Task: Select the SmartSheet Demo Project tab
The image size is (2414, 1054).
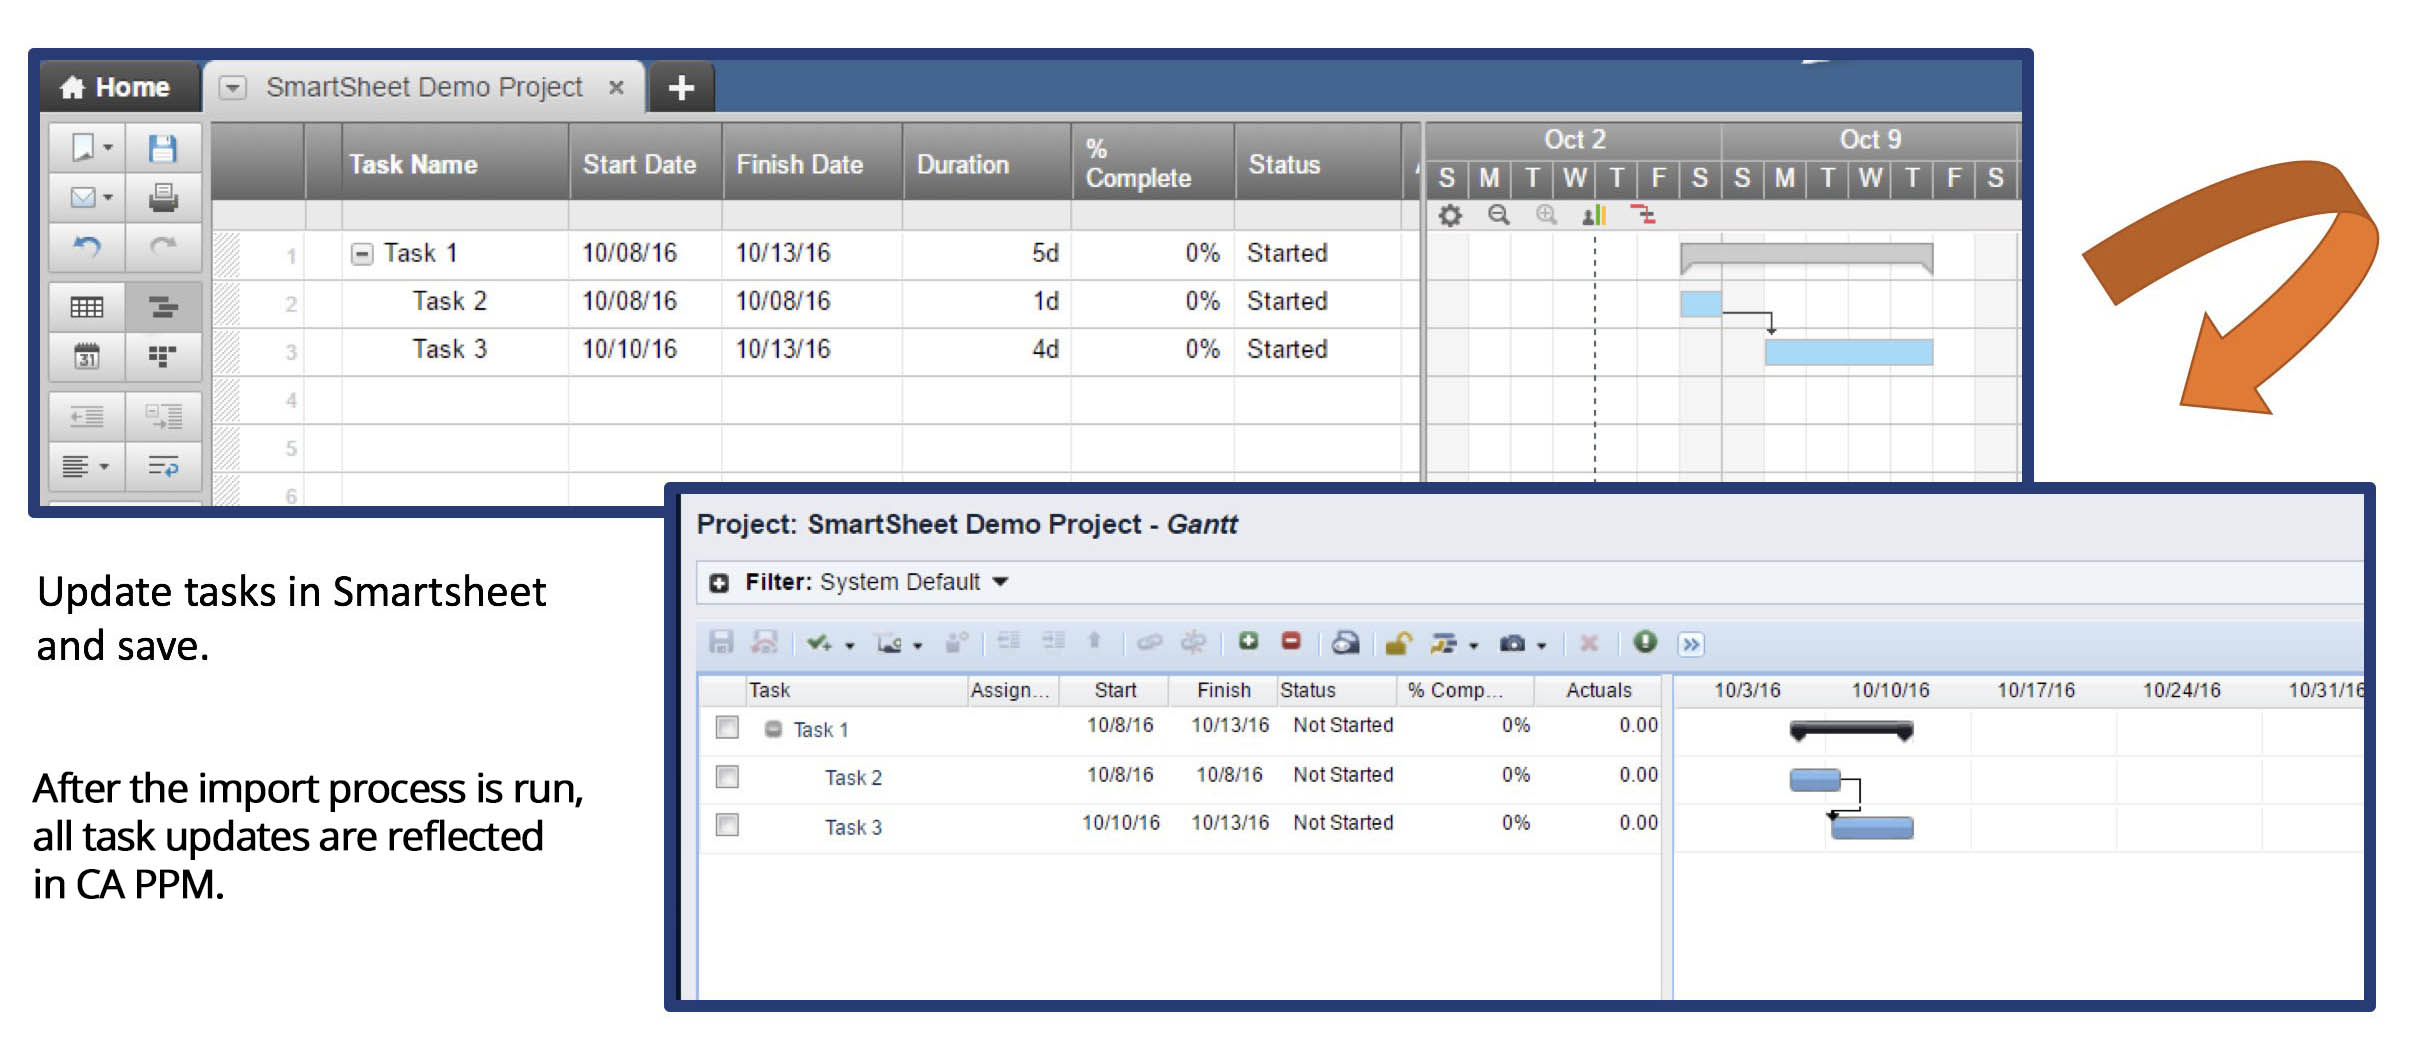Action: coord(424,87)
